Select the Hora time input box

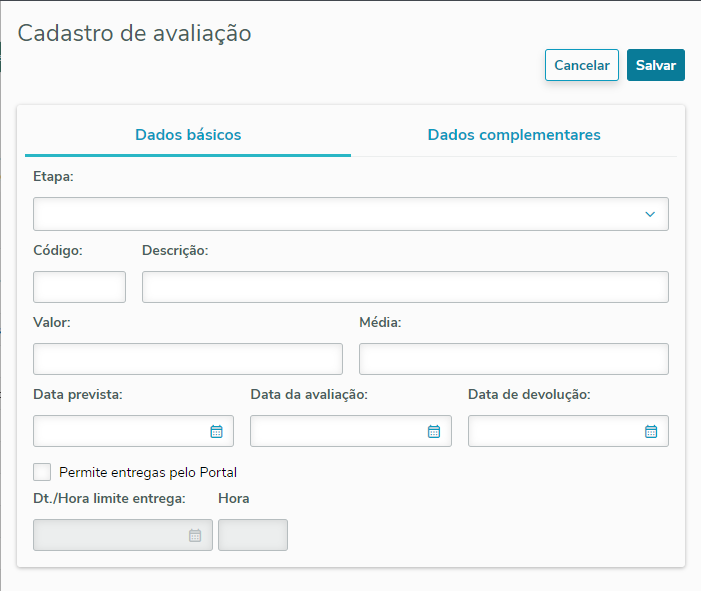(253, 535)
